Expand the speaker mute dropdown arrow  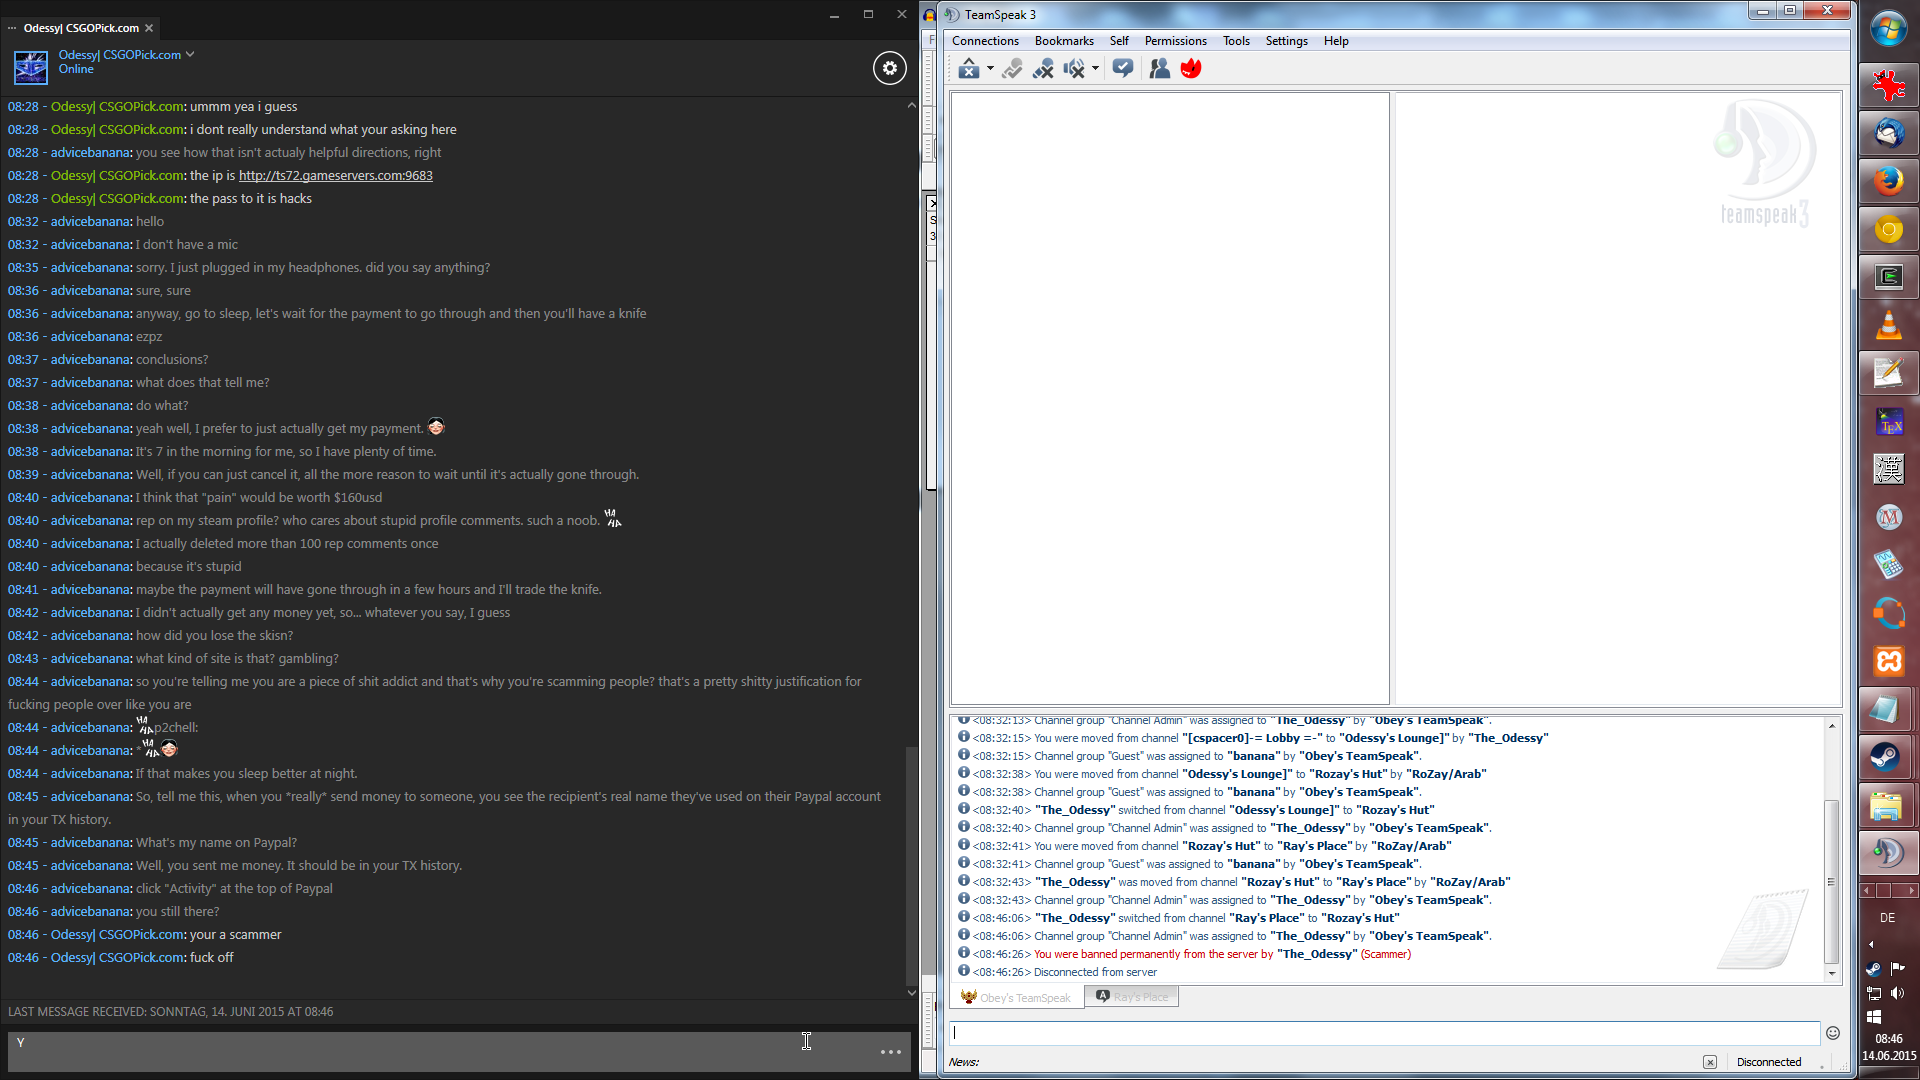[x=1095, y=69]
